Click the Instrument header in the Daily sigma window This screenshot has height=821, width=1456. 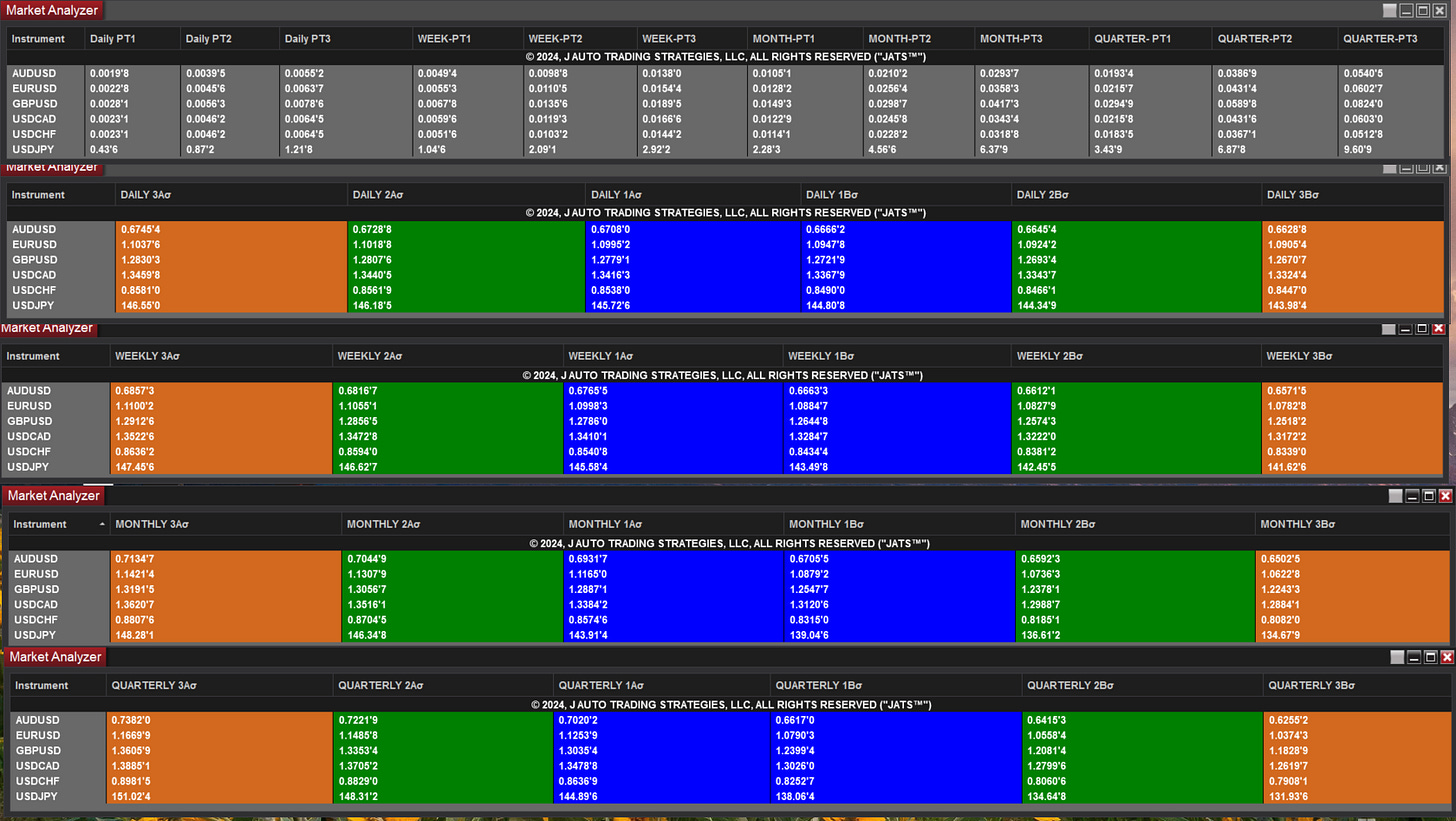click(61, 195)
